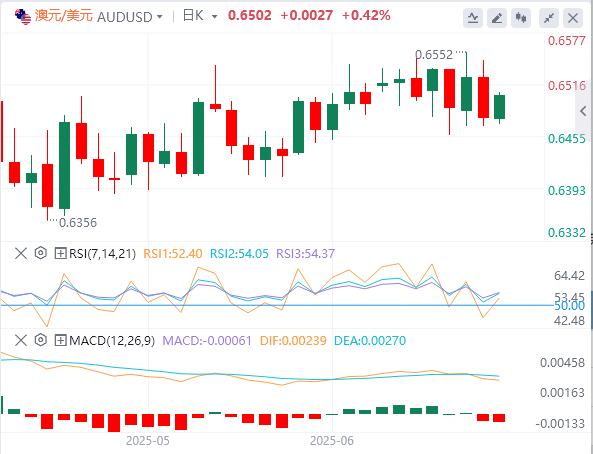Open the indicator line chart tool

[473, 18]
